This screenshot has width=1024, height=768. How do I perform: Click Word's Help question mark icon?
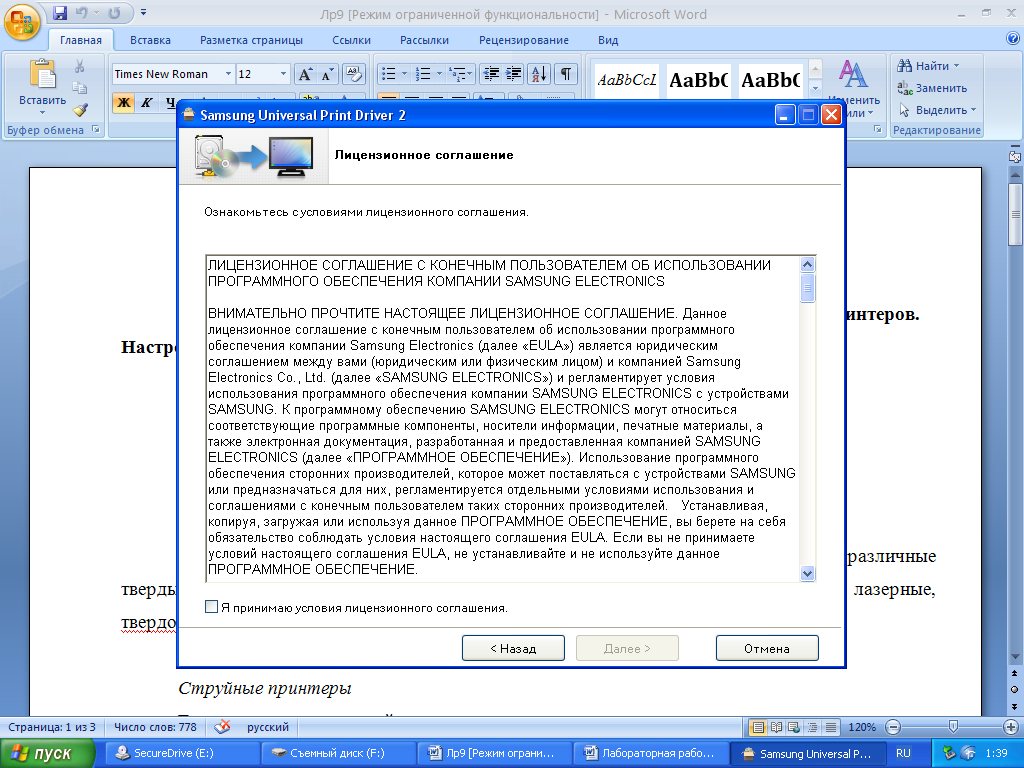coord(1013,39)
